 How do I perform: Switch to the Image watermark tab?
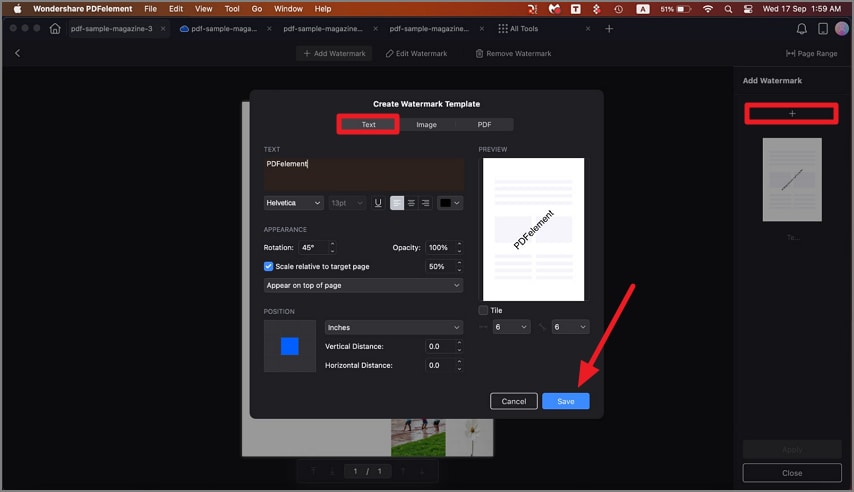click(x=426, y=124)
